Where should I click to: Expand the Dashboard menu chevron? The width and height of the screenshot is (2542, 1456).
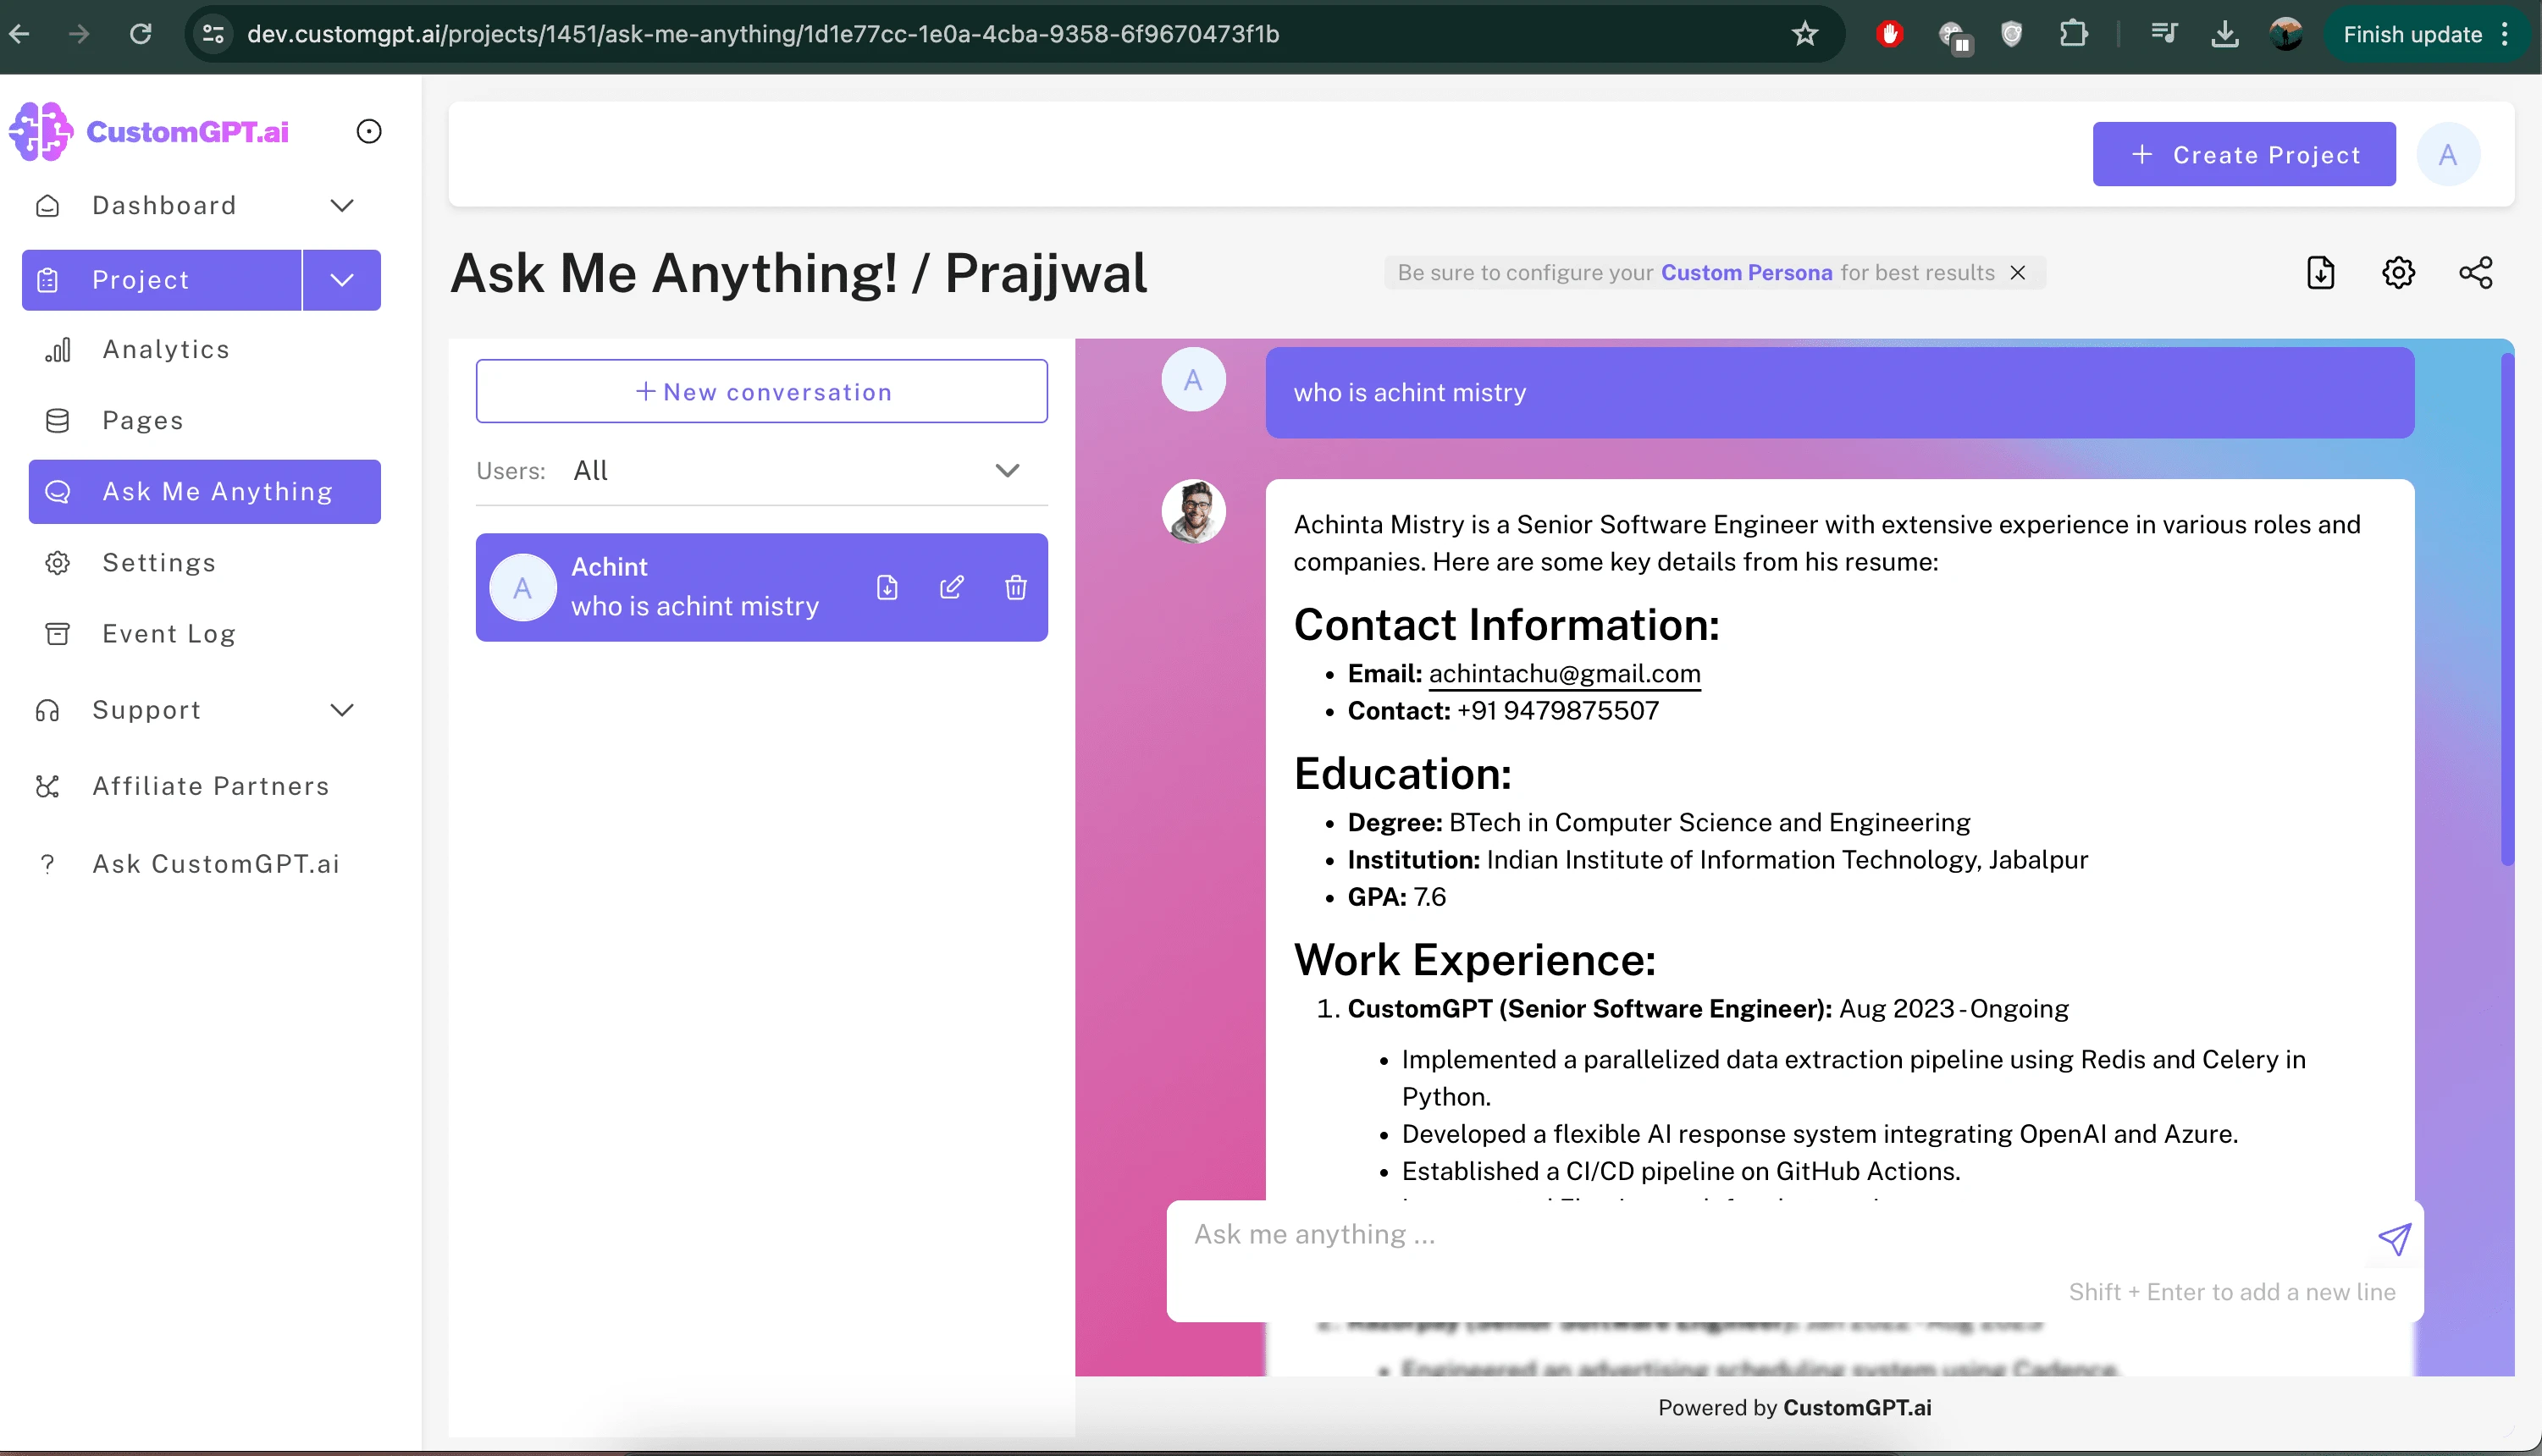tap(342, 206)
